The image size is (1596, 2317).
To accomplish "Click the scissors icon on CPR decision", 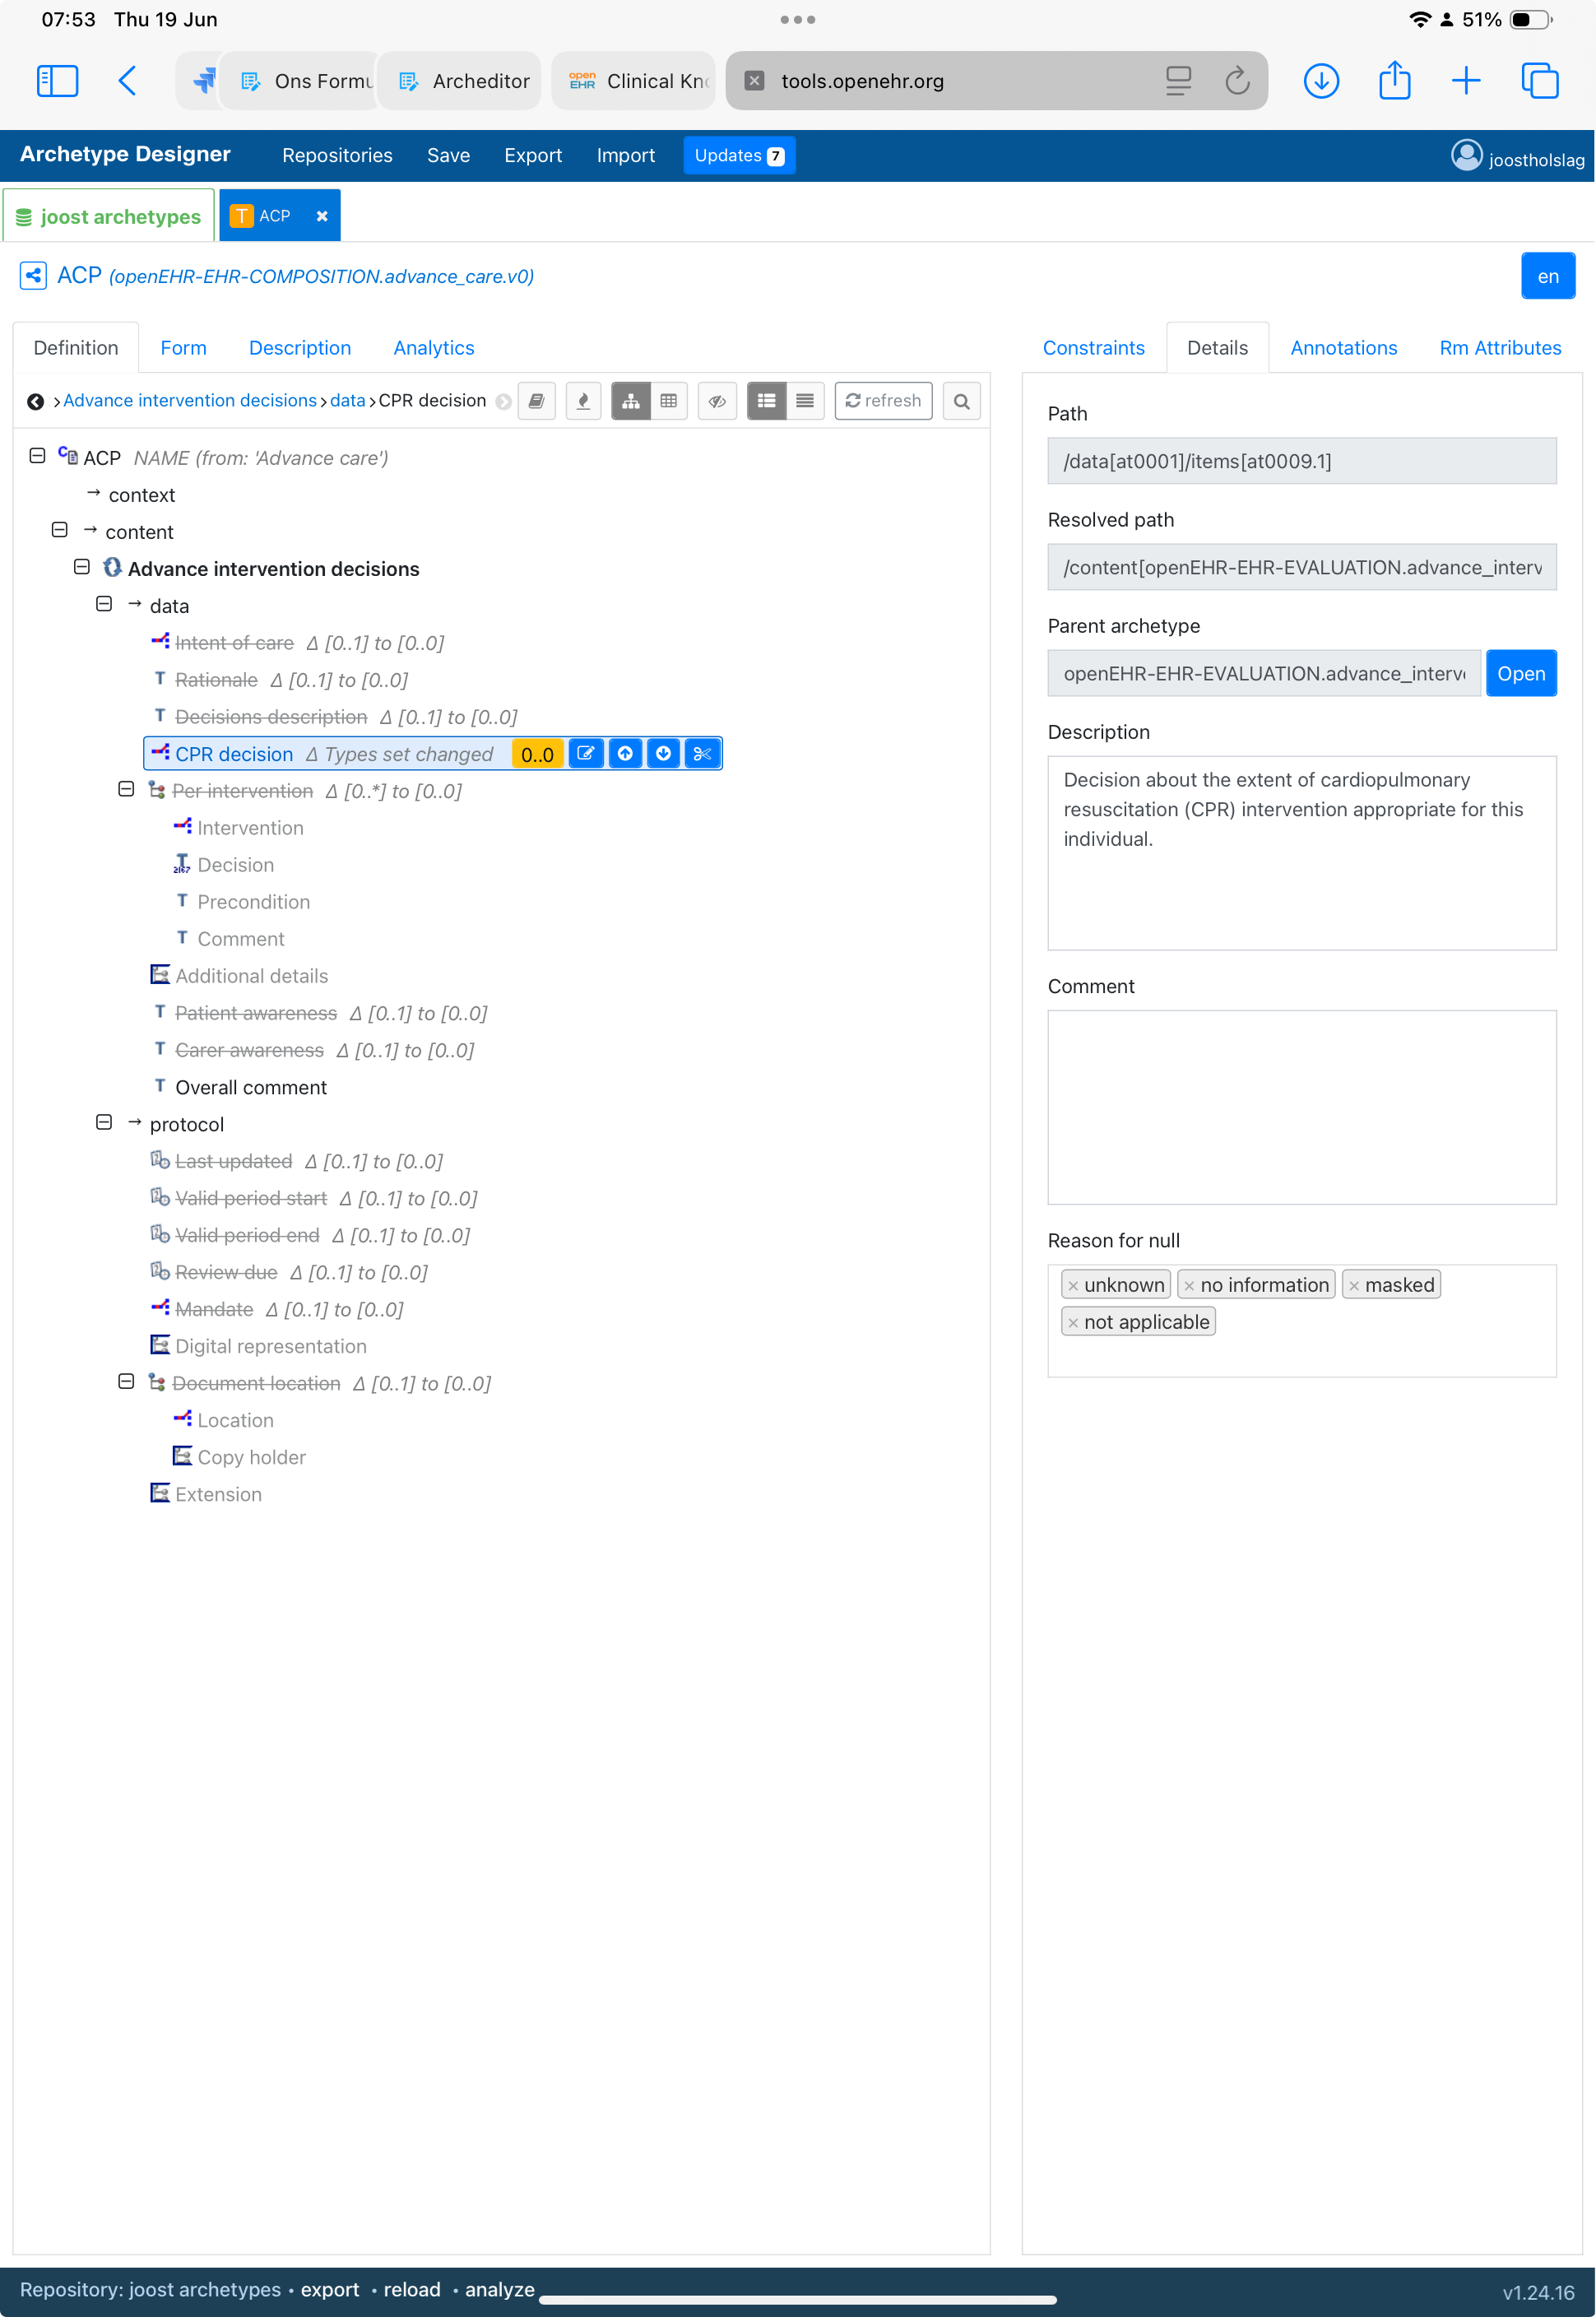I will (702, 754).
